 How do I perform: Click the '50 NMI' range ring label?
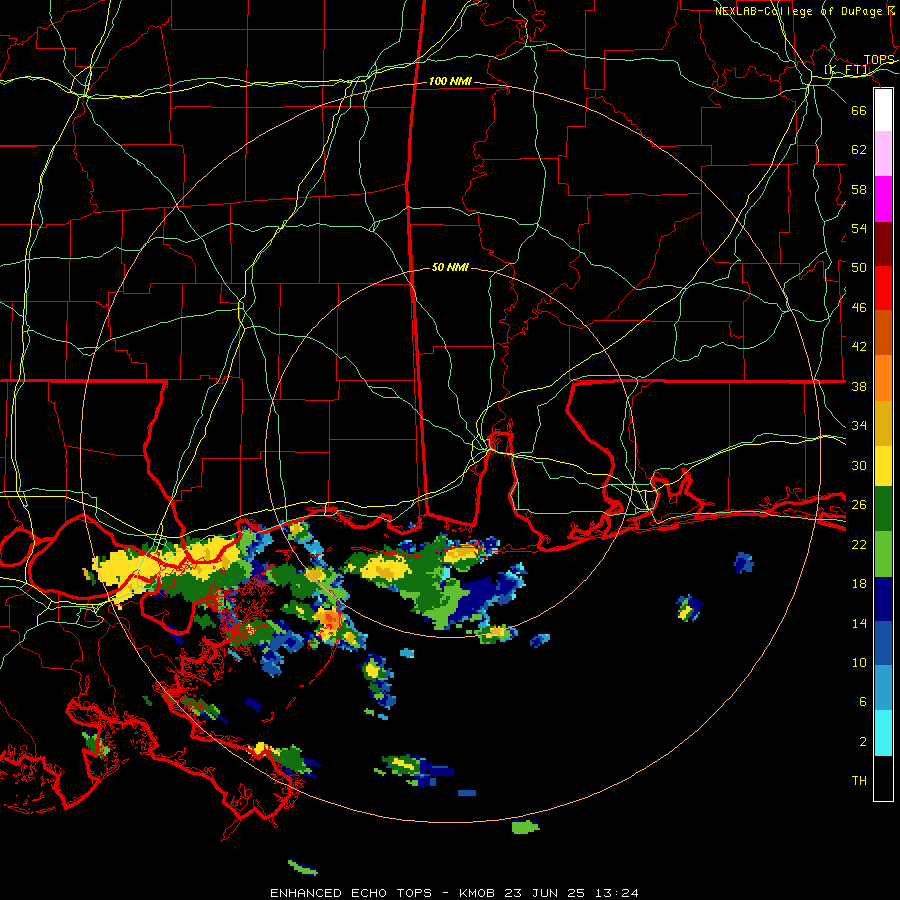pos(450,267)
